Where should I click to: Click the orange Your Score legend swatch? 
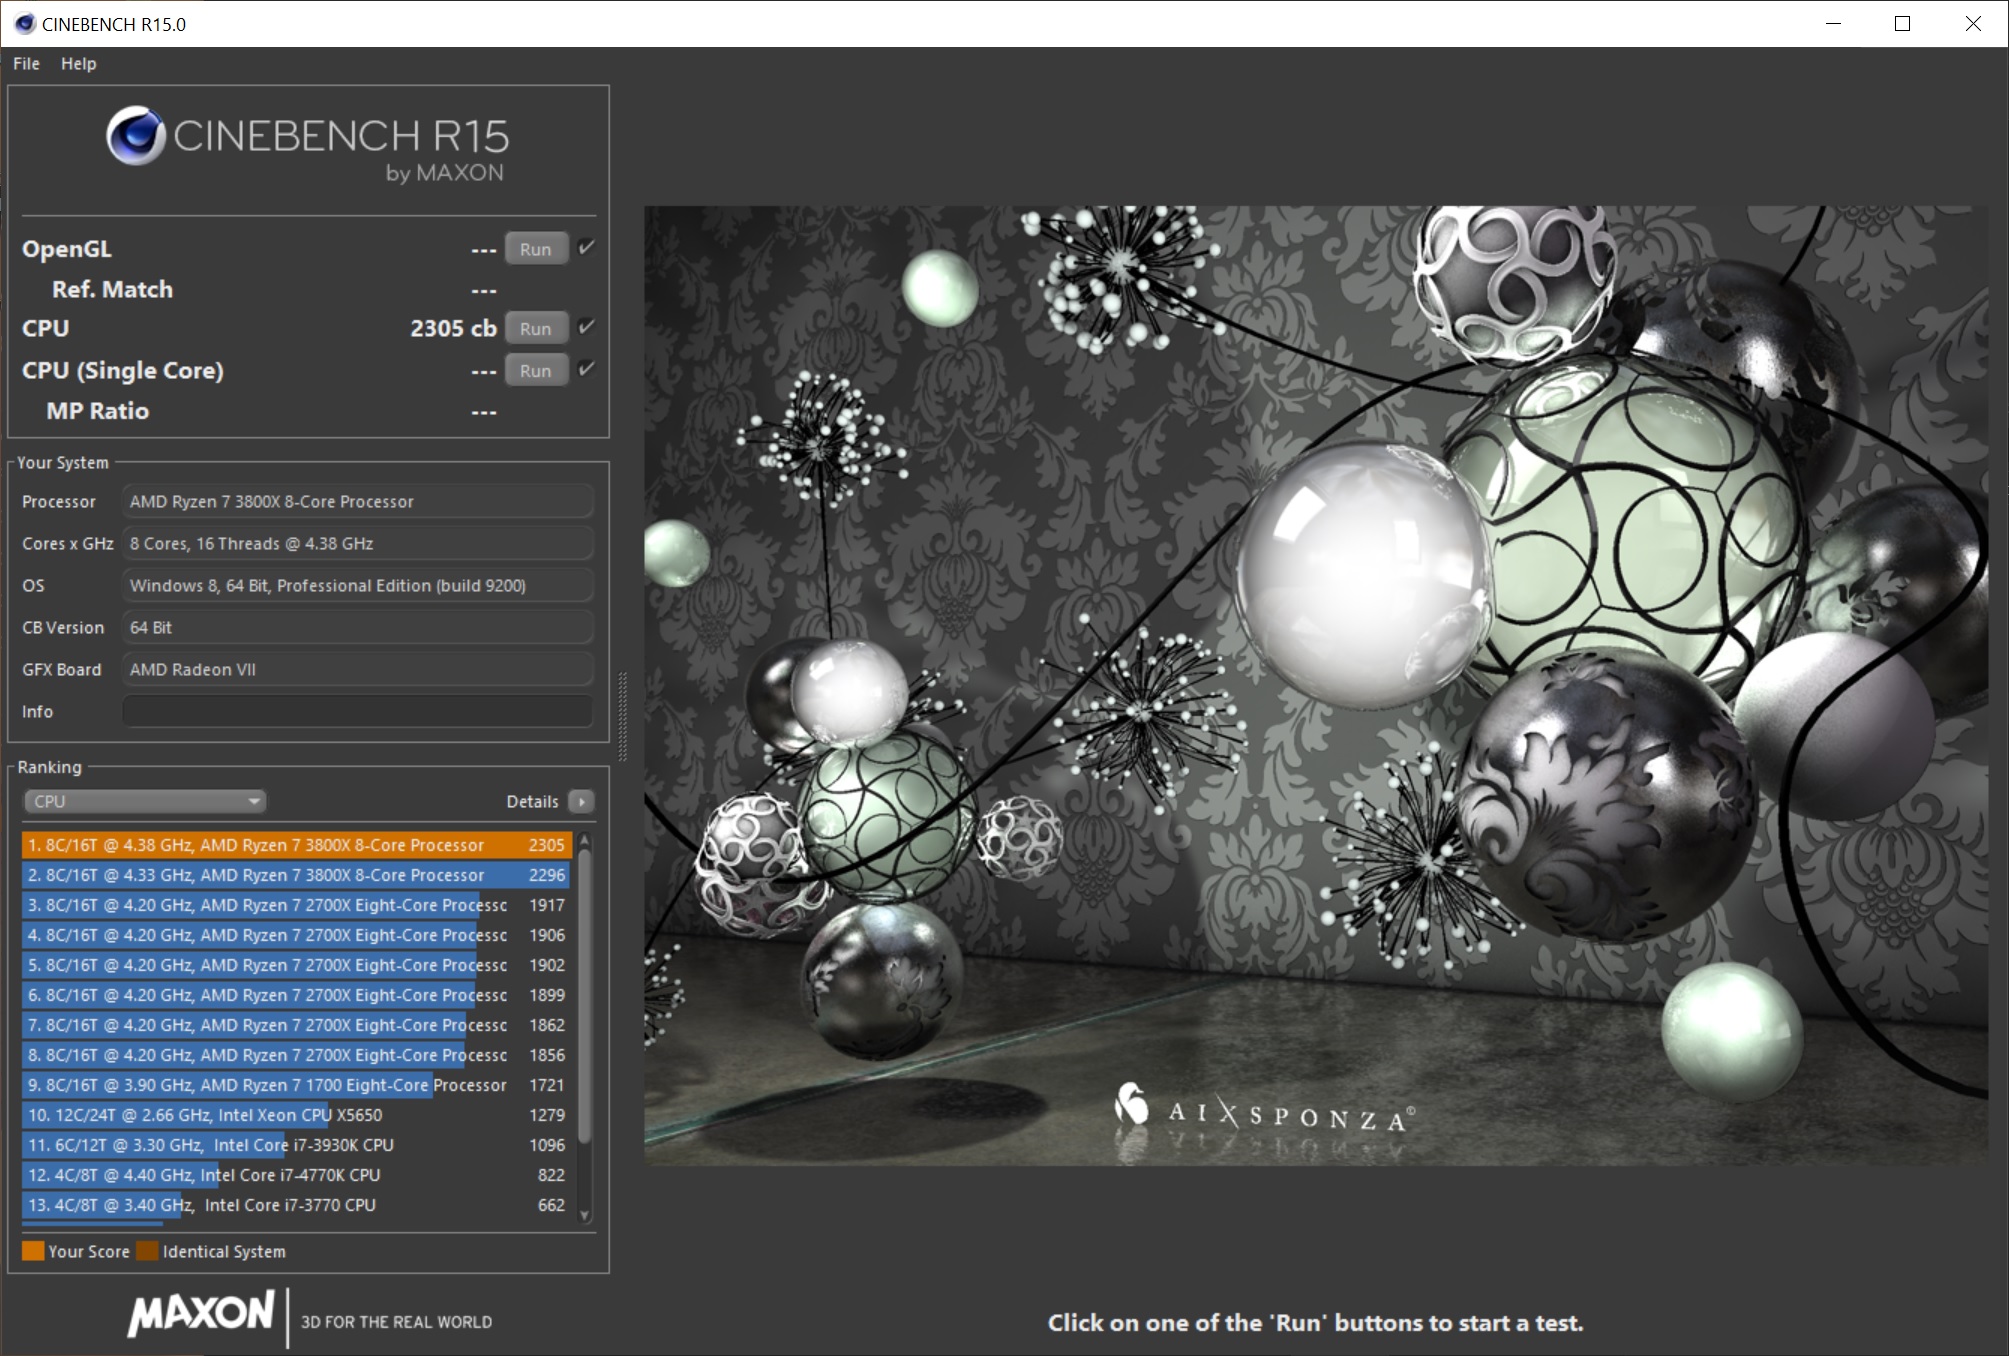pos(33,1251)
